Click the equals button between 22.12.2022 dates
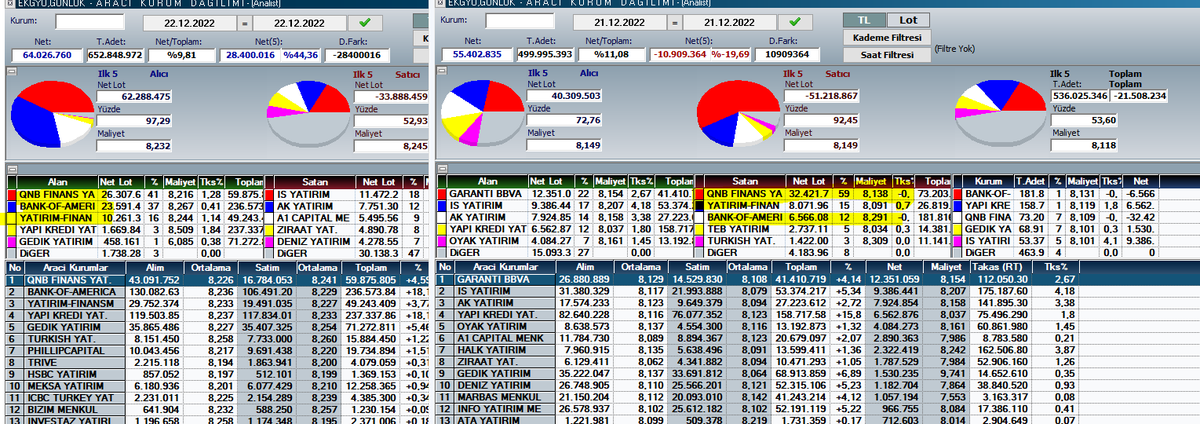Image resolution: width=1200 pixels, height=424 pixels. tap(247, 21)
